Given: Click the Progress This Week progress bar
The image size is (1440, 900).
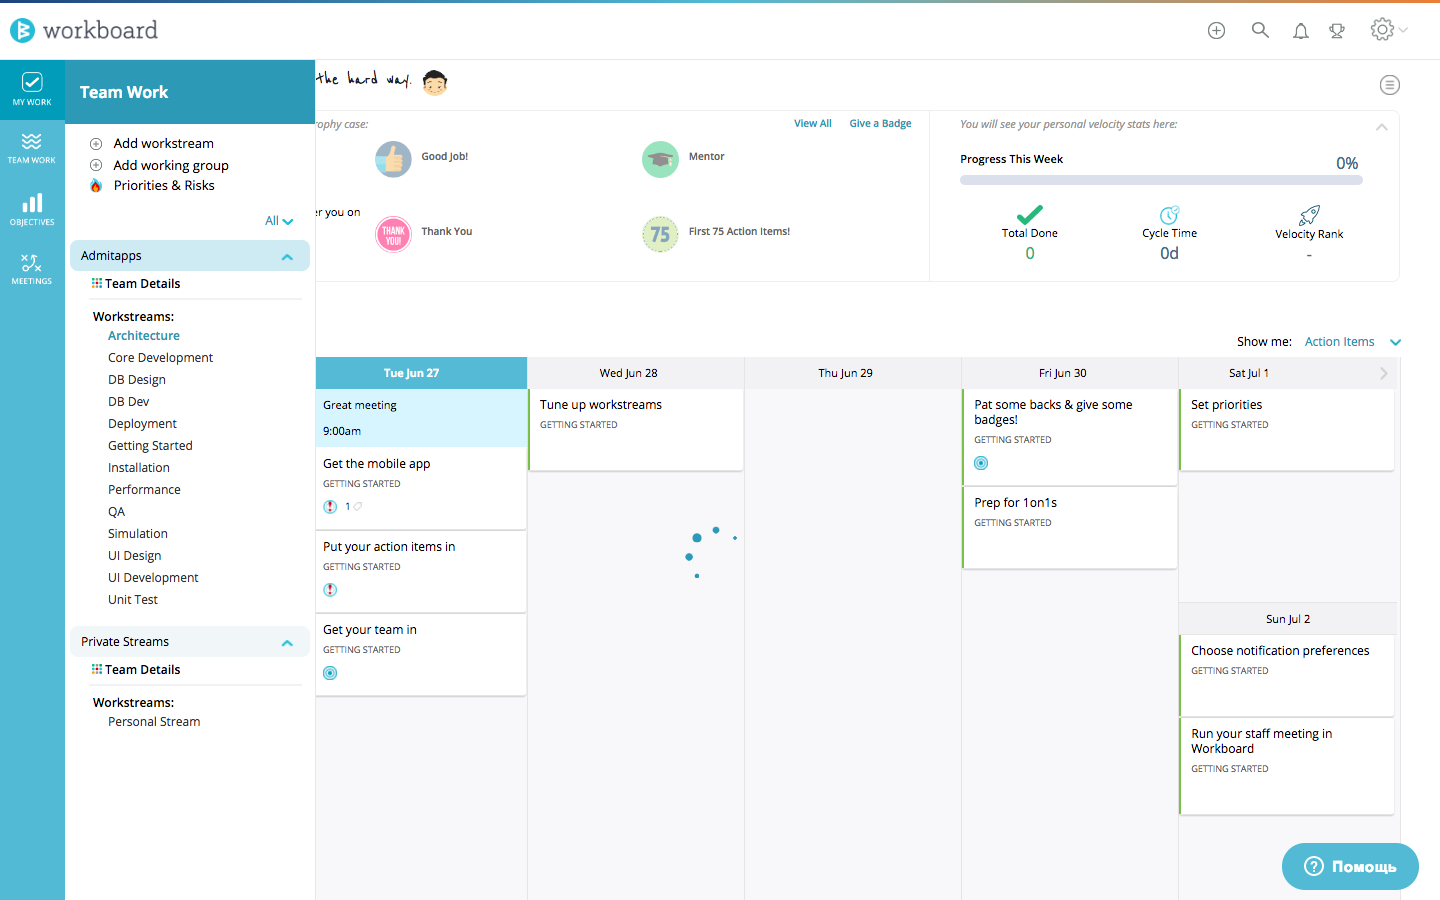Looking at the screenshot, I should tap(1160, 179).
